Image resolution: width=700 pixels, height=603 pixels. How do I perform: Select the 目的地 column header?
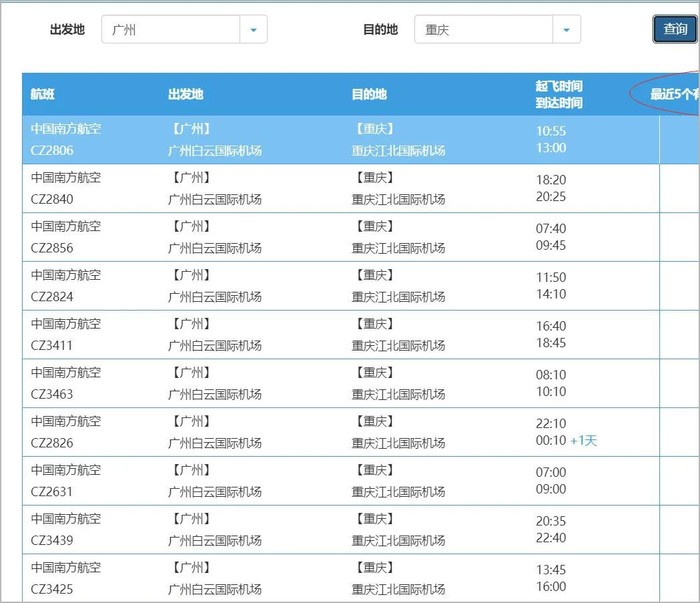[369, 94]
